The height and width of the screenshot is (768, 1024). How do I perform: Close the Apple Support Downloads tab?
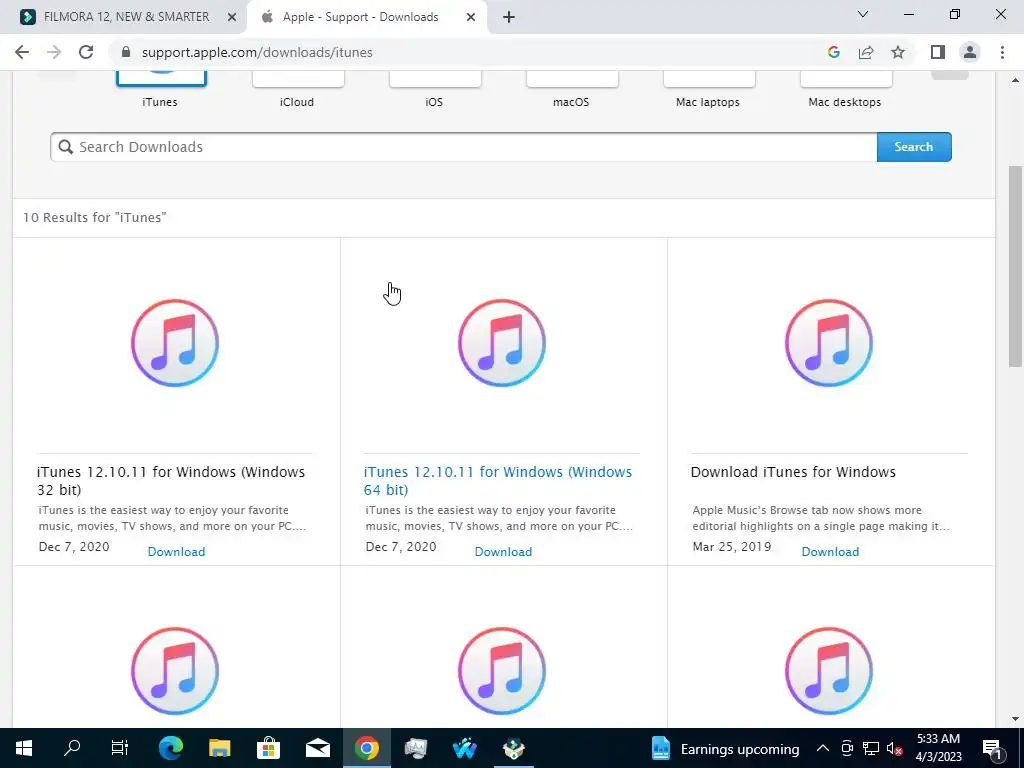click(x=471, y=17)
